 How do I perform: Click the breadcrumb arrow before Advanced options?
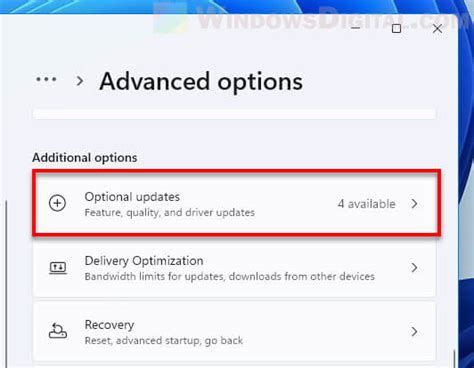pyautogui.click(x=80, y=81)
